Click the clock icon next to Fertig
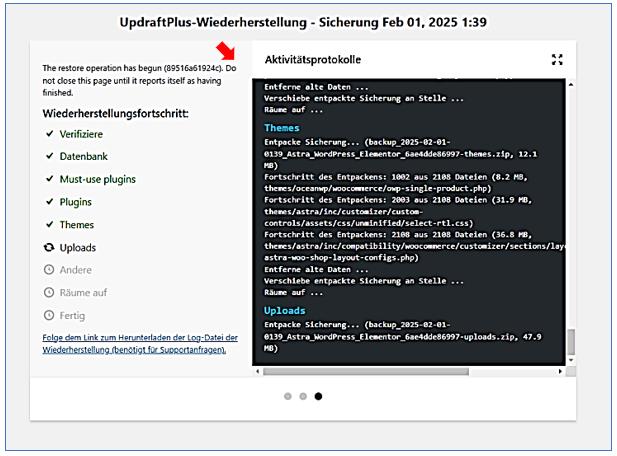 [x=49, y=315]
